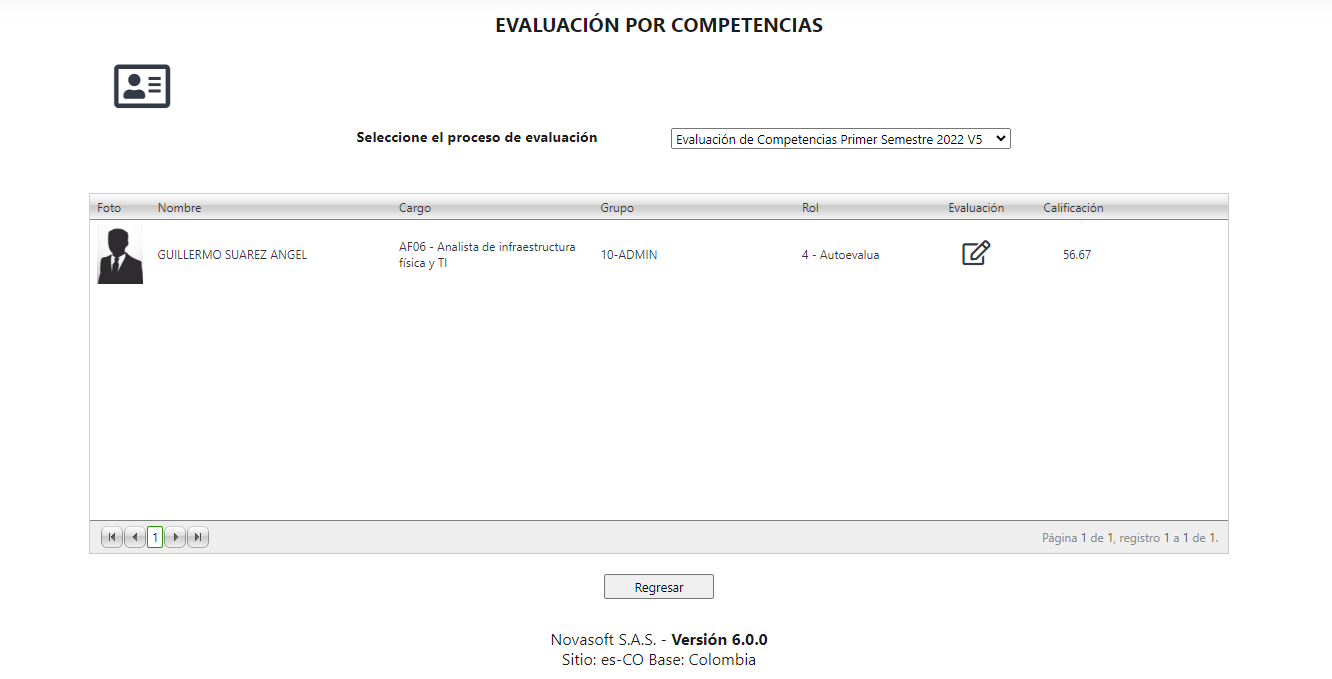This screenshot has height=679, width=1332.
Task: Click the name GUILLERMO SUAREZ ANGEL
Action: (x=232, y=254)
